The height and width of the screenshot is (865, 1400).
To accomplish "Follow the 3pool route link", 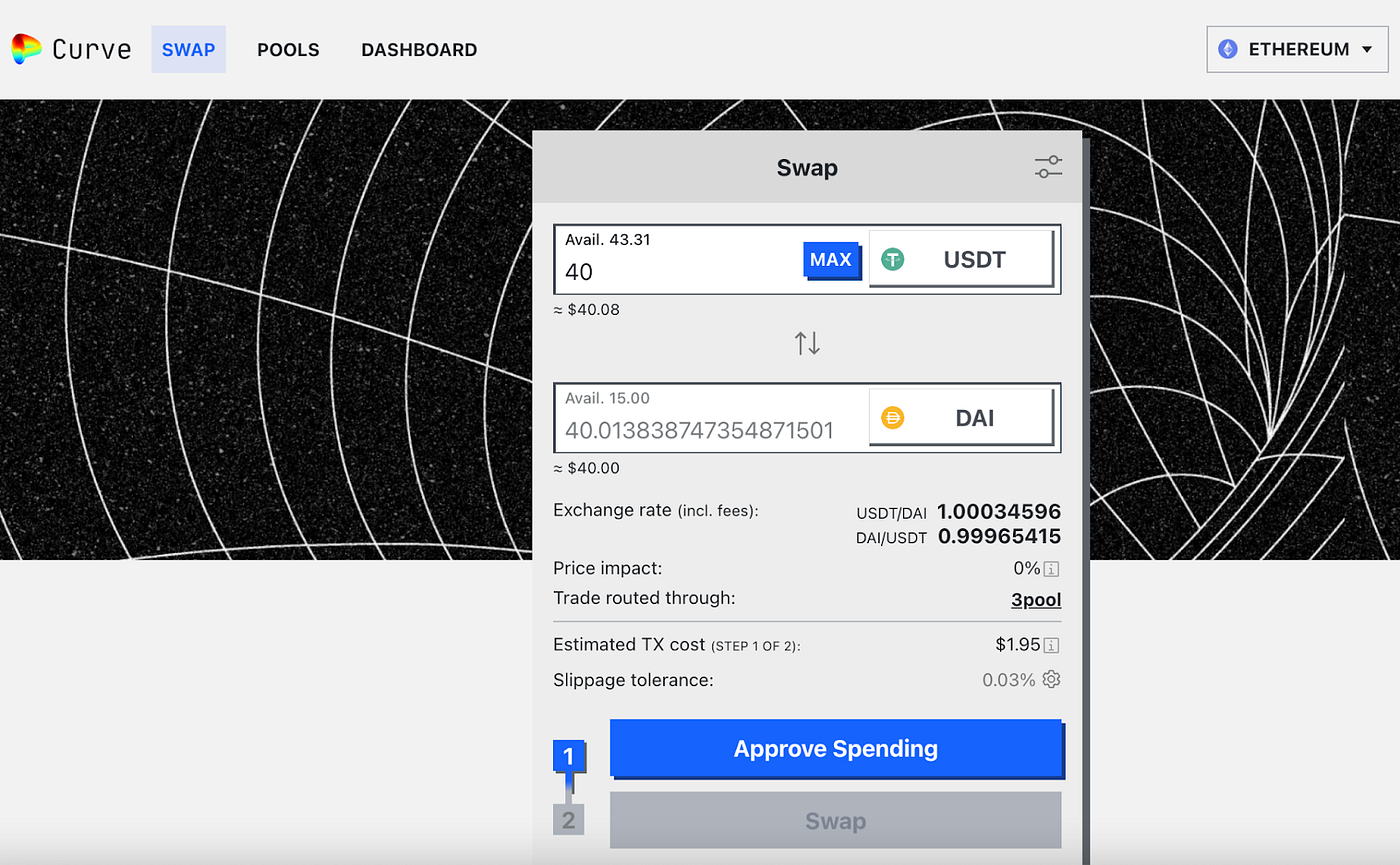I will pyautogui.click(x=1036, y=600).
